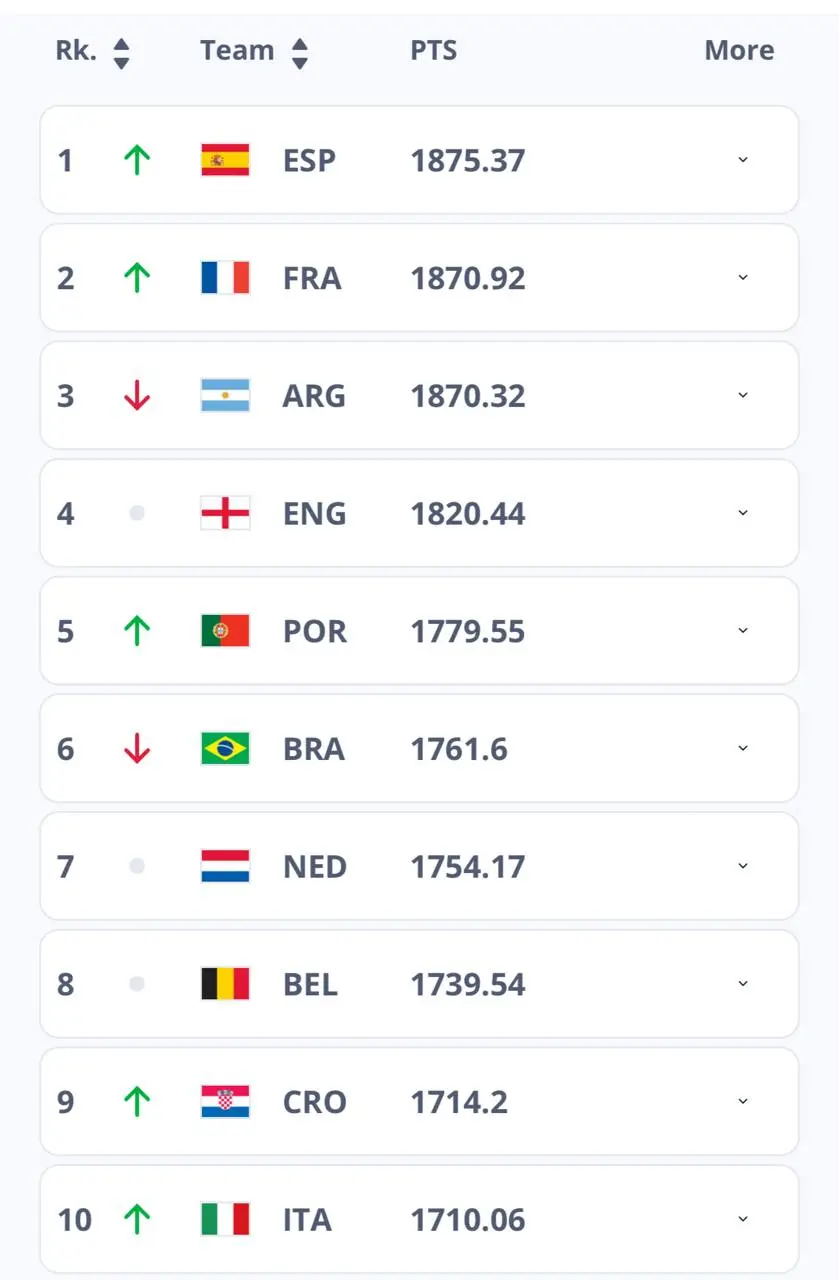
Task: Click the 1754.17 points value for NED
Action: tap(467, 866)
